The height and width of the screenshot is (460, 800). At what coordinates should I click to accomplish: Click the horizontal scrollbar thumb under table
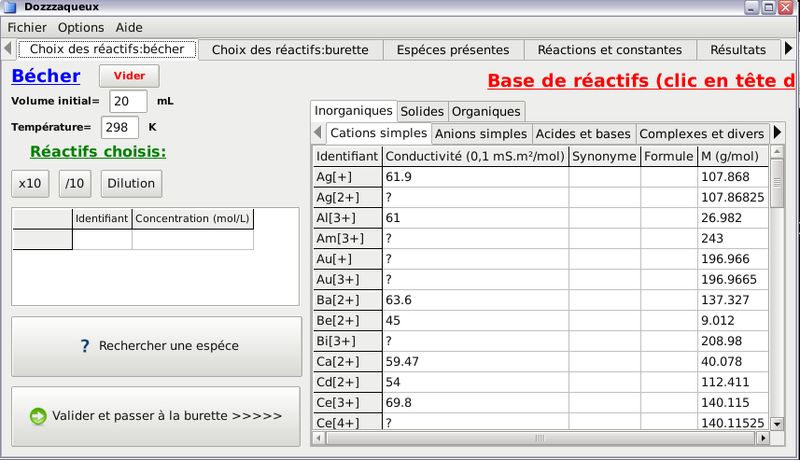pos(540,438)
